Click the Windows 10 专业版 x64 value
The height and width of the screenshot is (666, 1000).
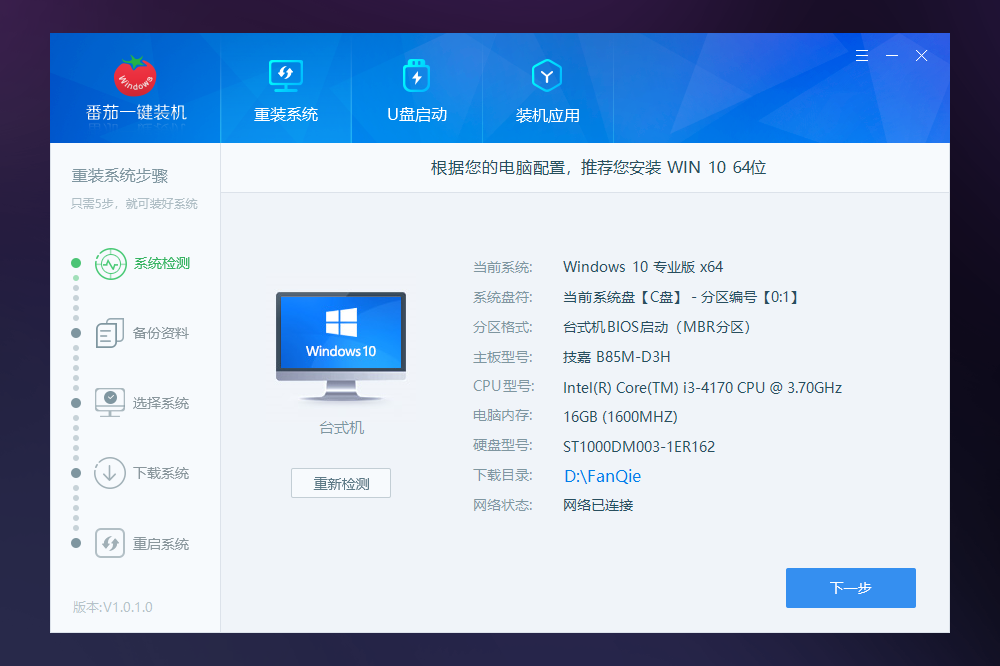643,267
